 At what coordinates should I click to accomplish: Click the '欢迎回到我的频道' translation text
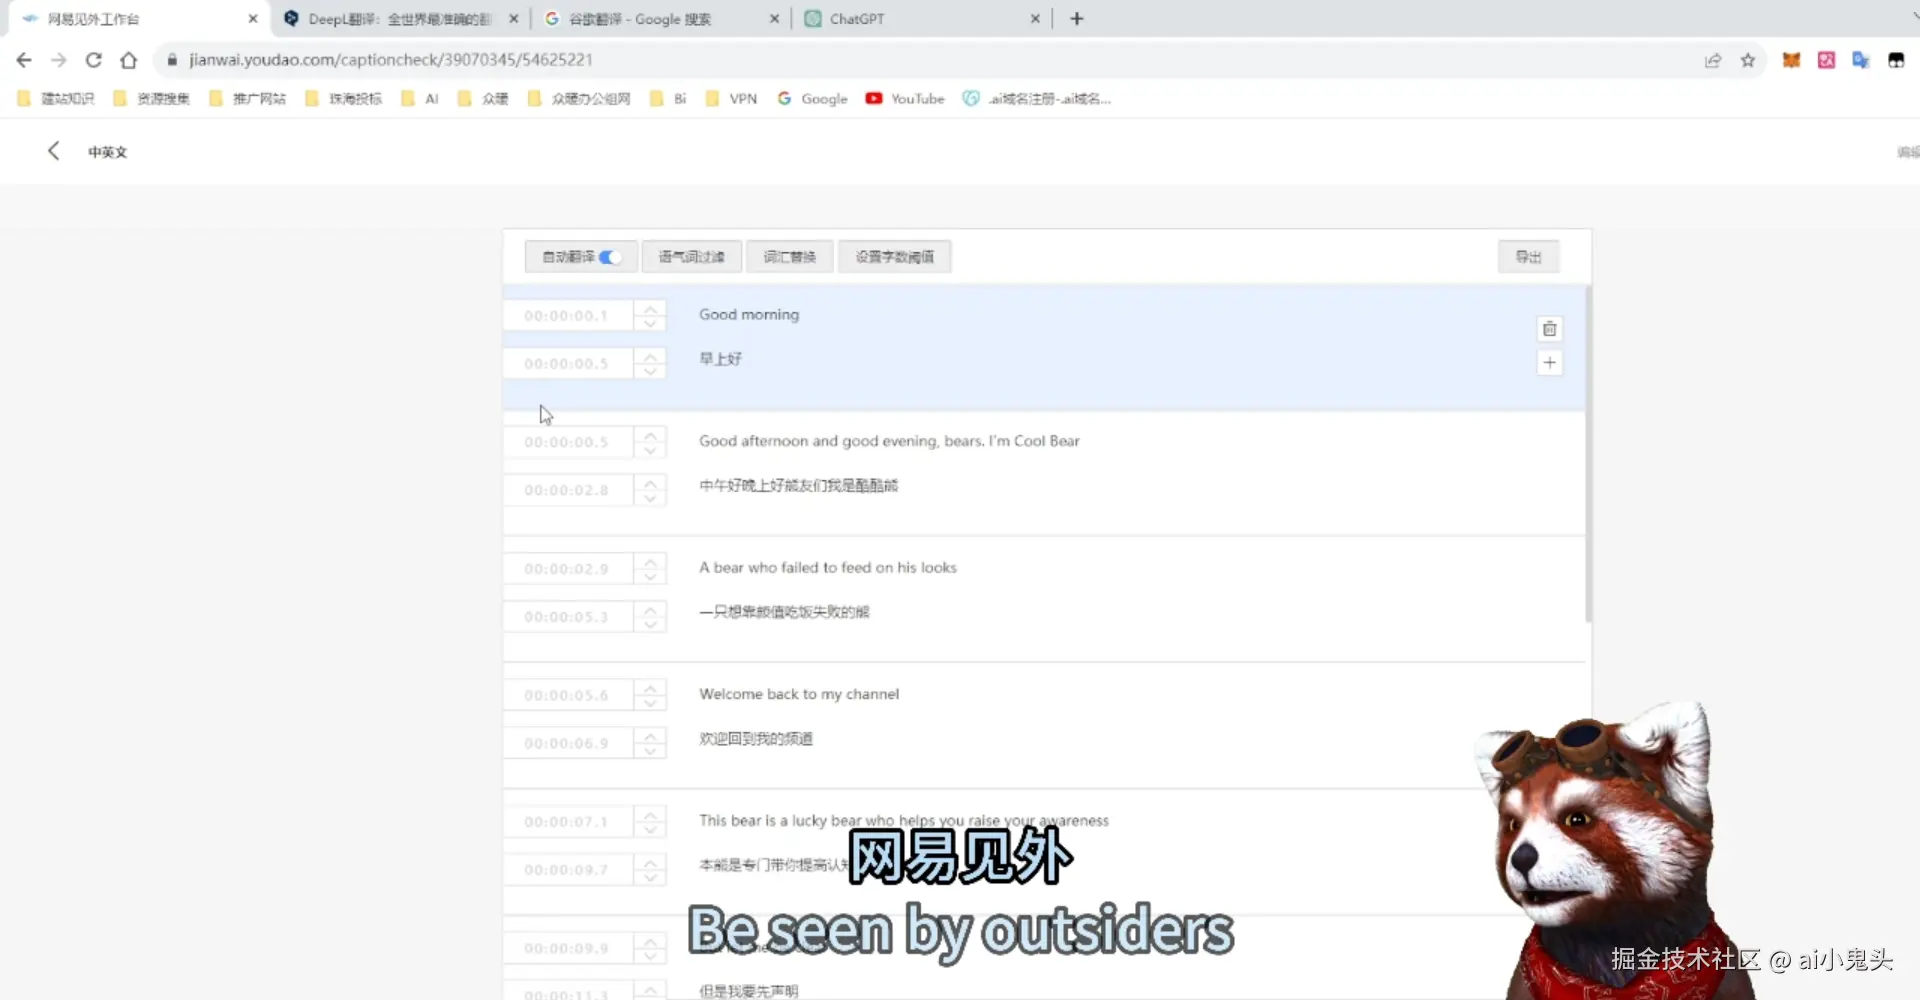pos(756,739)
